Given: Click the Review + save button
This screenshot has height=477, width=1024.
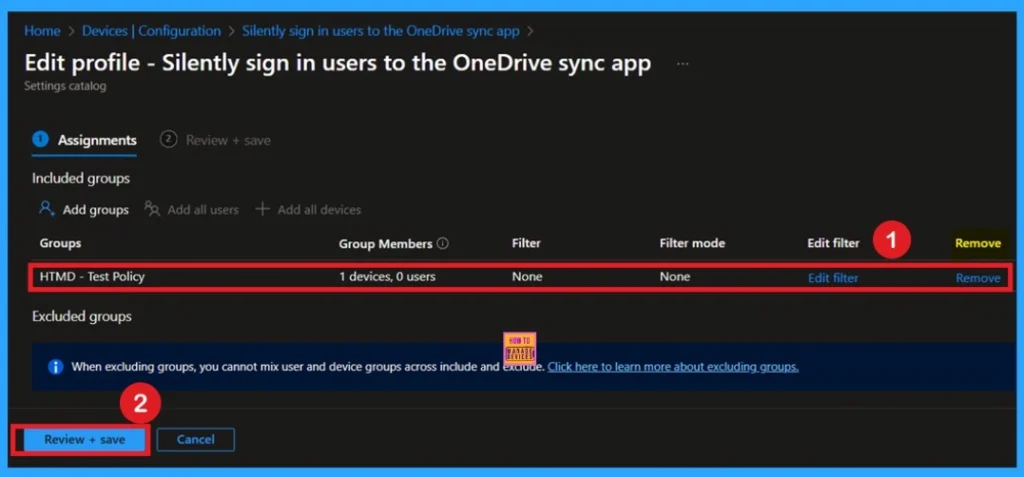Looking at the screenshot, I should [x=84, y=440].
